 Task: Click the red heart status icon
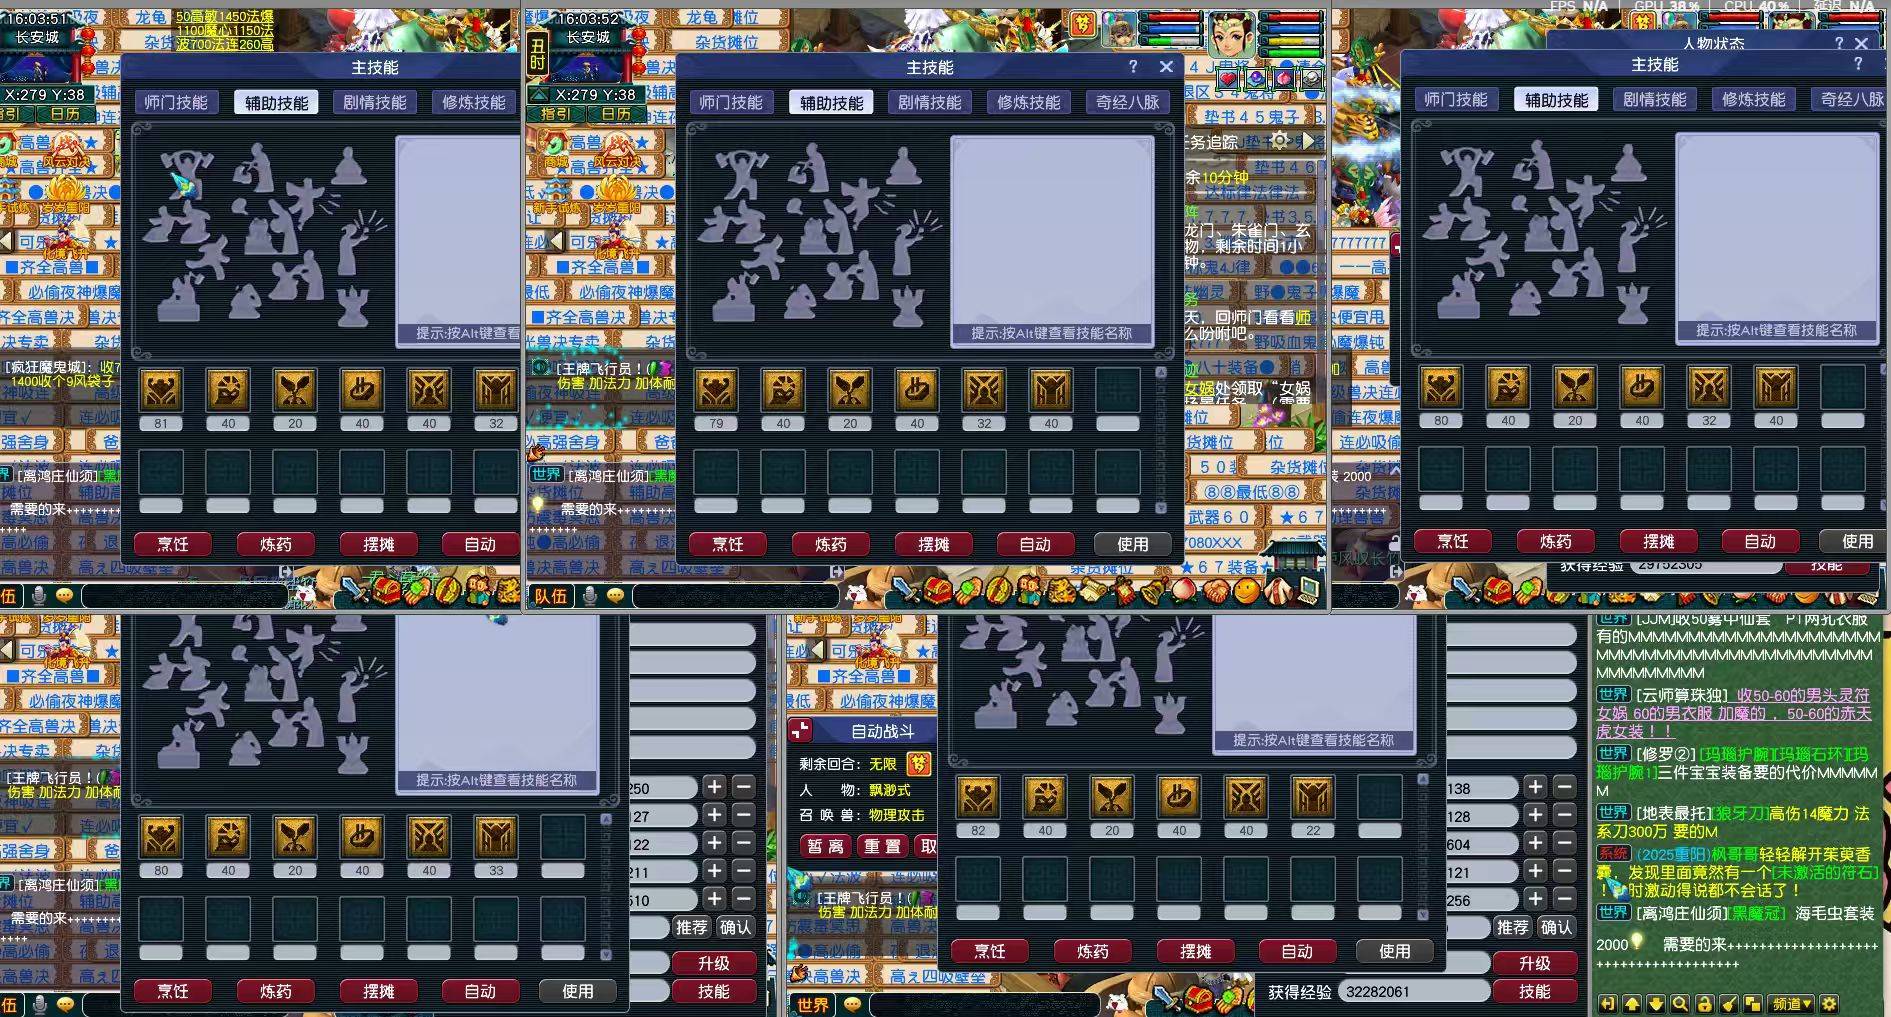coord(1228,78)
